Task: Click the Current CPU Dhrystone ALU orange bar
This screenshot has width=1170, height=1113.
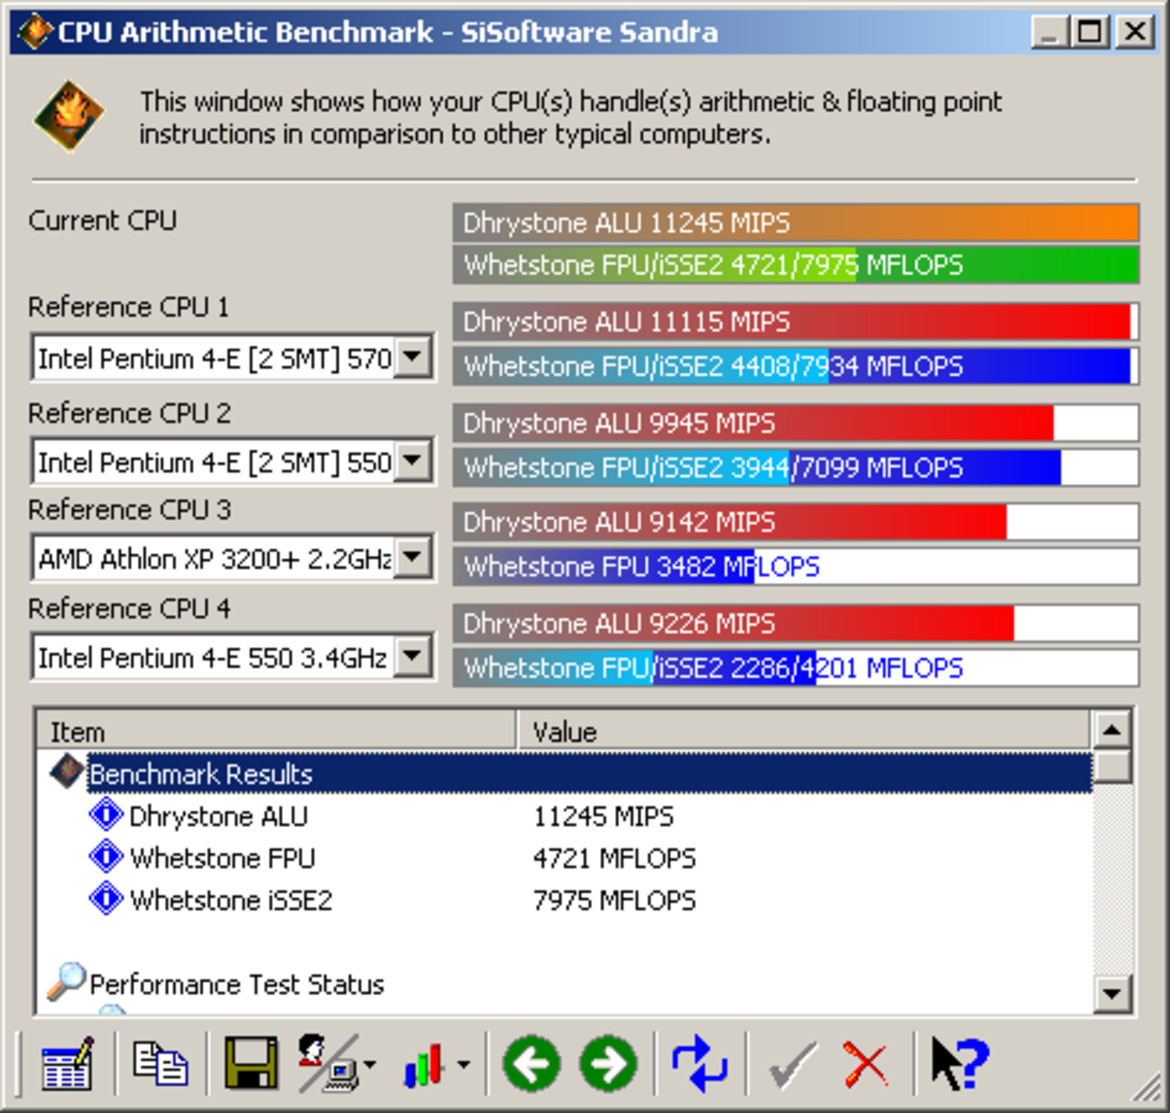Action: click(795, 222)
